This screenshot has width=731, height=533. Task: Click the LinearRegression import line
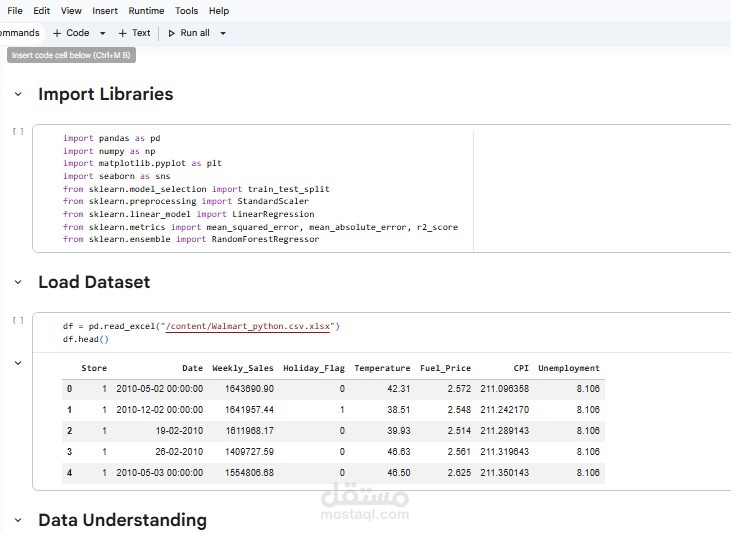pos(189,214)
